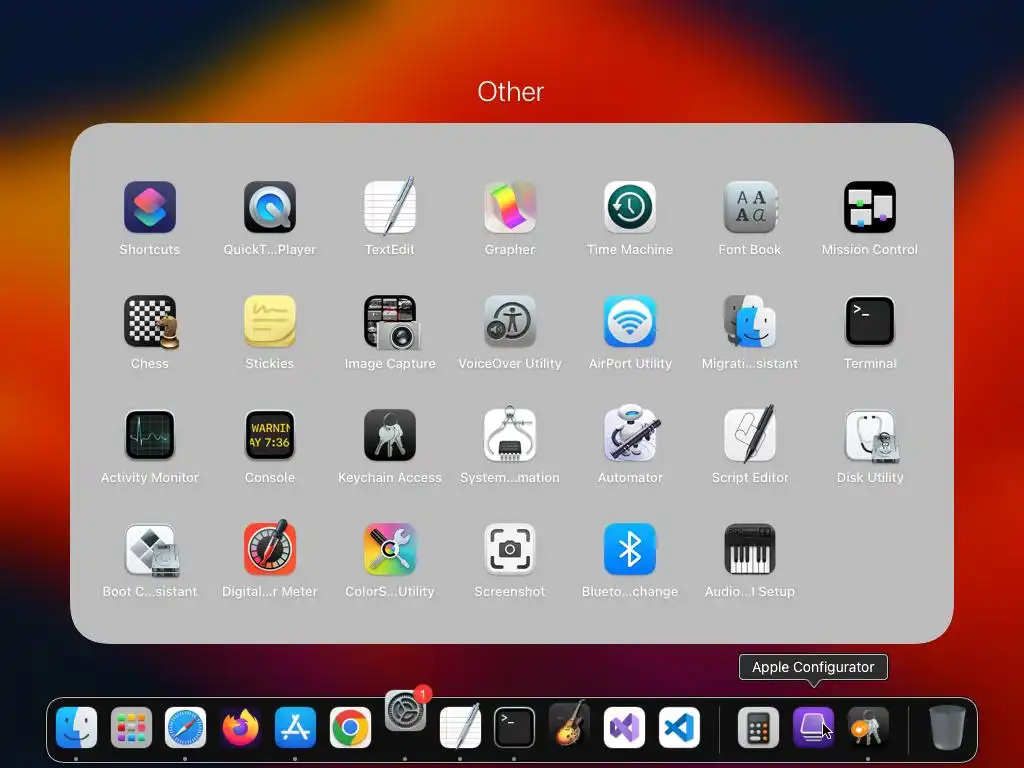
Task: Launch Bluetooth File Exchange
Action: [x=630, y=550]
